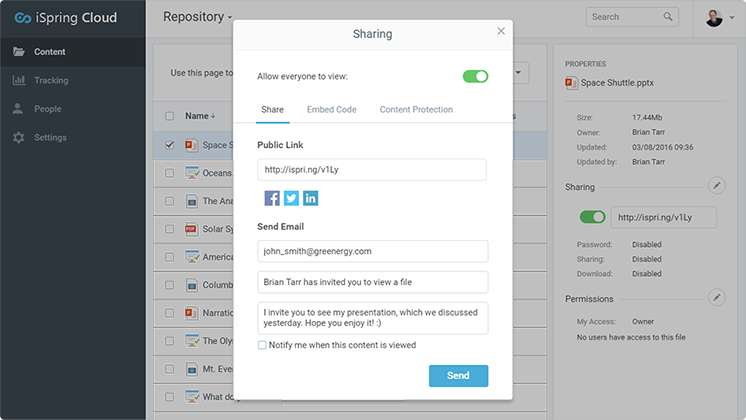
Task: Go to Tracking in the sidebar
Action: 73,80
